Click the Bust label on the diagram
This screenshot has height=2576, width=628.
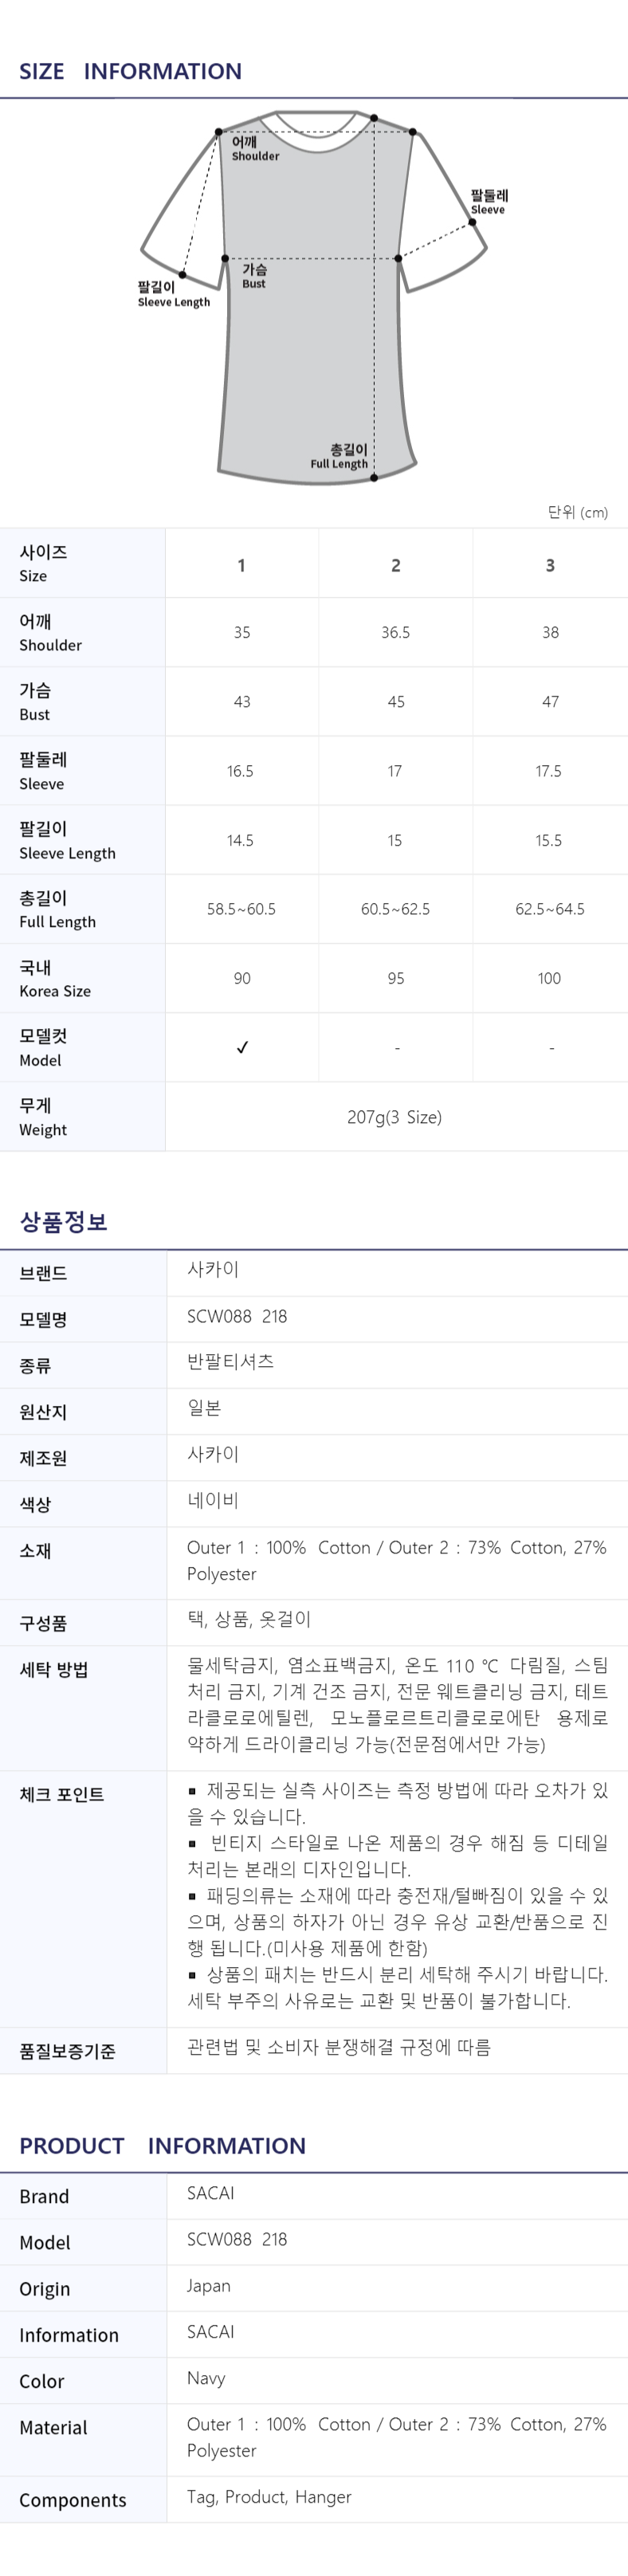tap(254, 276)
